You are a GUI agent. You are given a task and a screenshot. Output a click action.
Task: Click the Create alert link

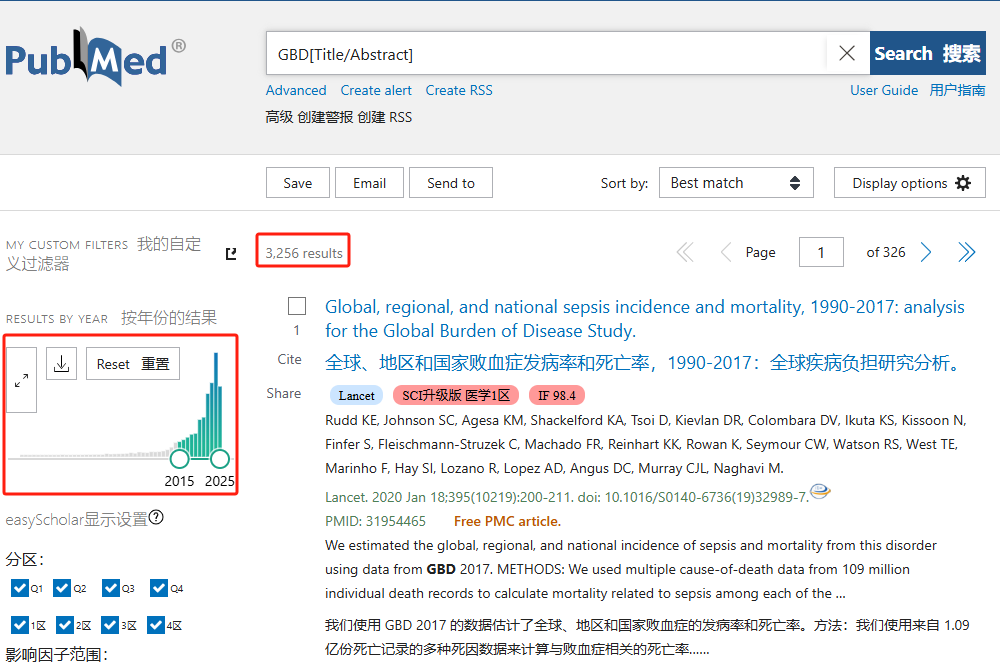click(x=376, y=91)
